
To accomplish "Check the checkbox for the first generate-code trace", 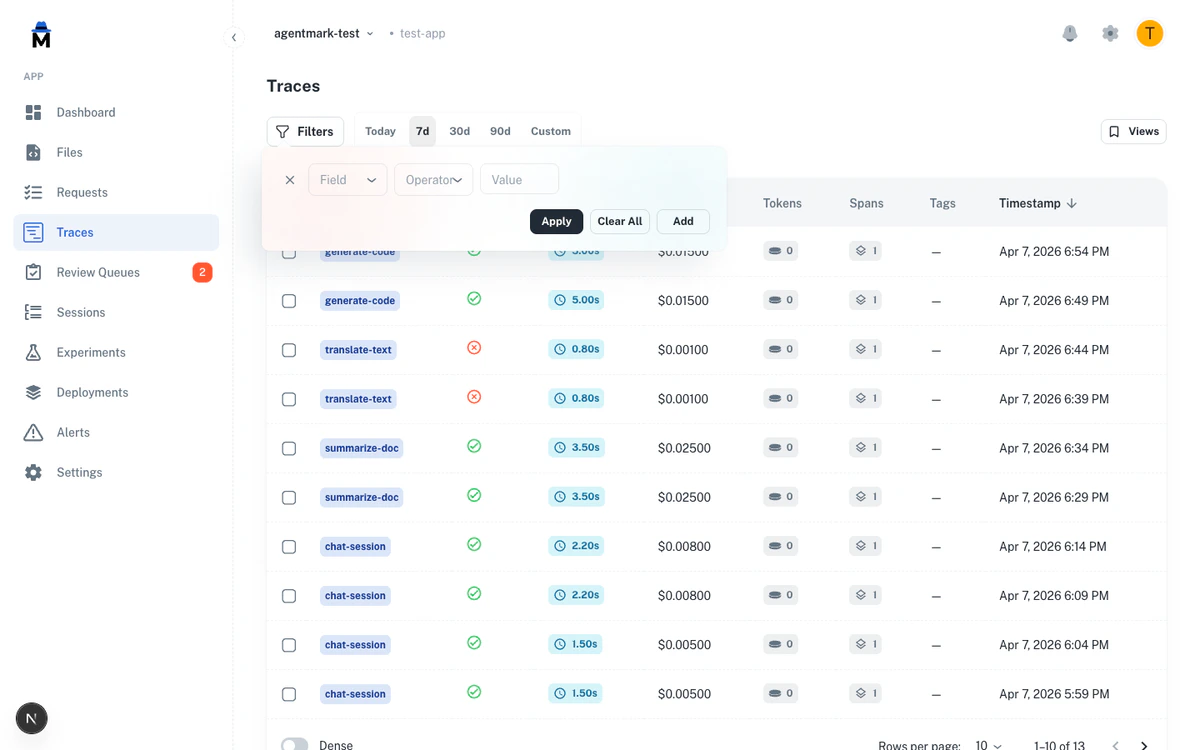I will (x=289, y=252).
